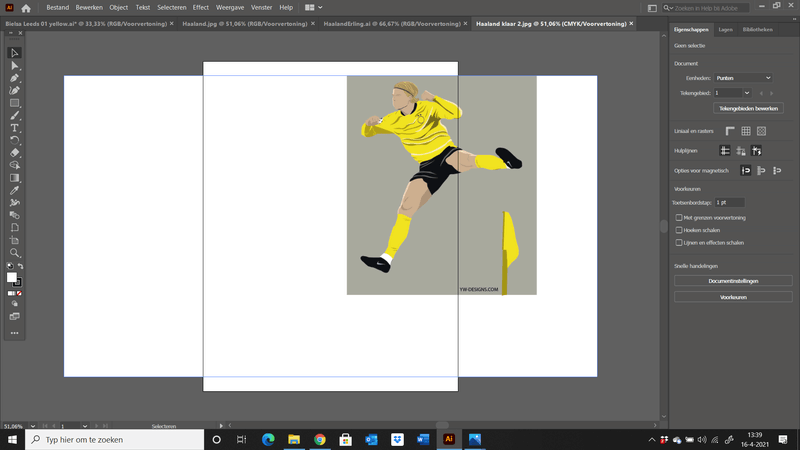
Task: Toggle snap to pixel option
Action: (x=761, y=170)
